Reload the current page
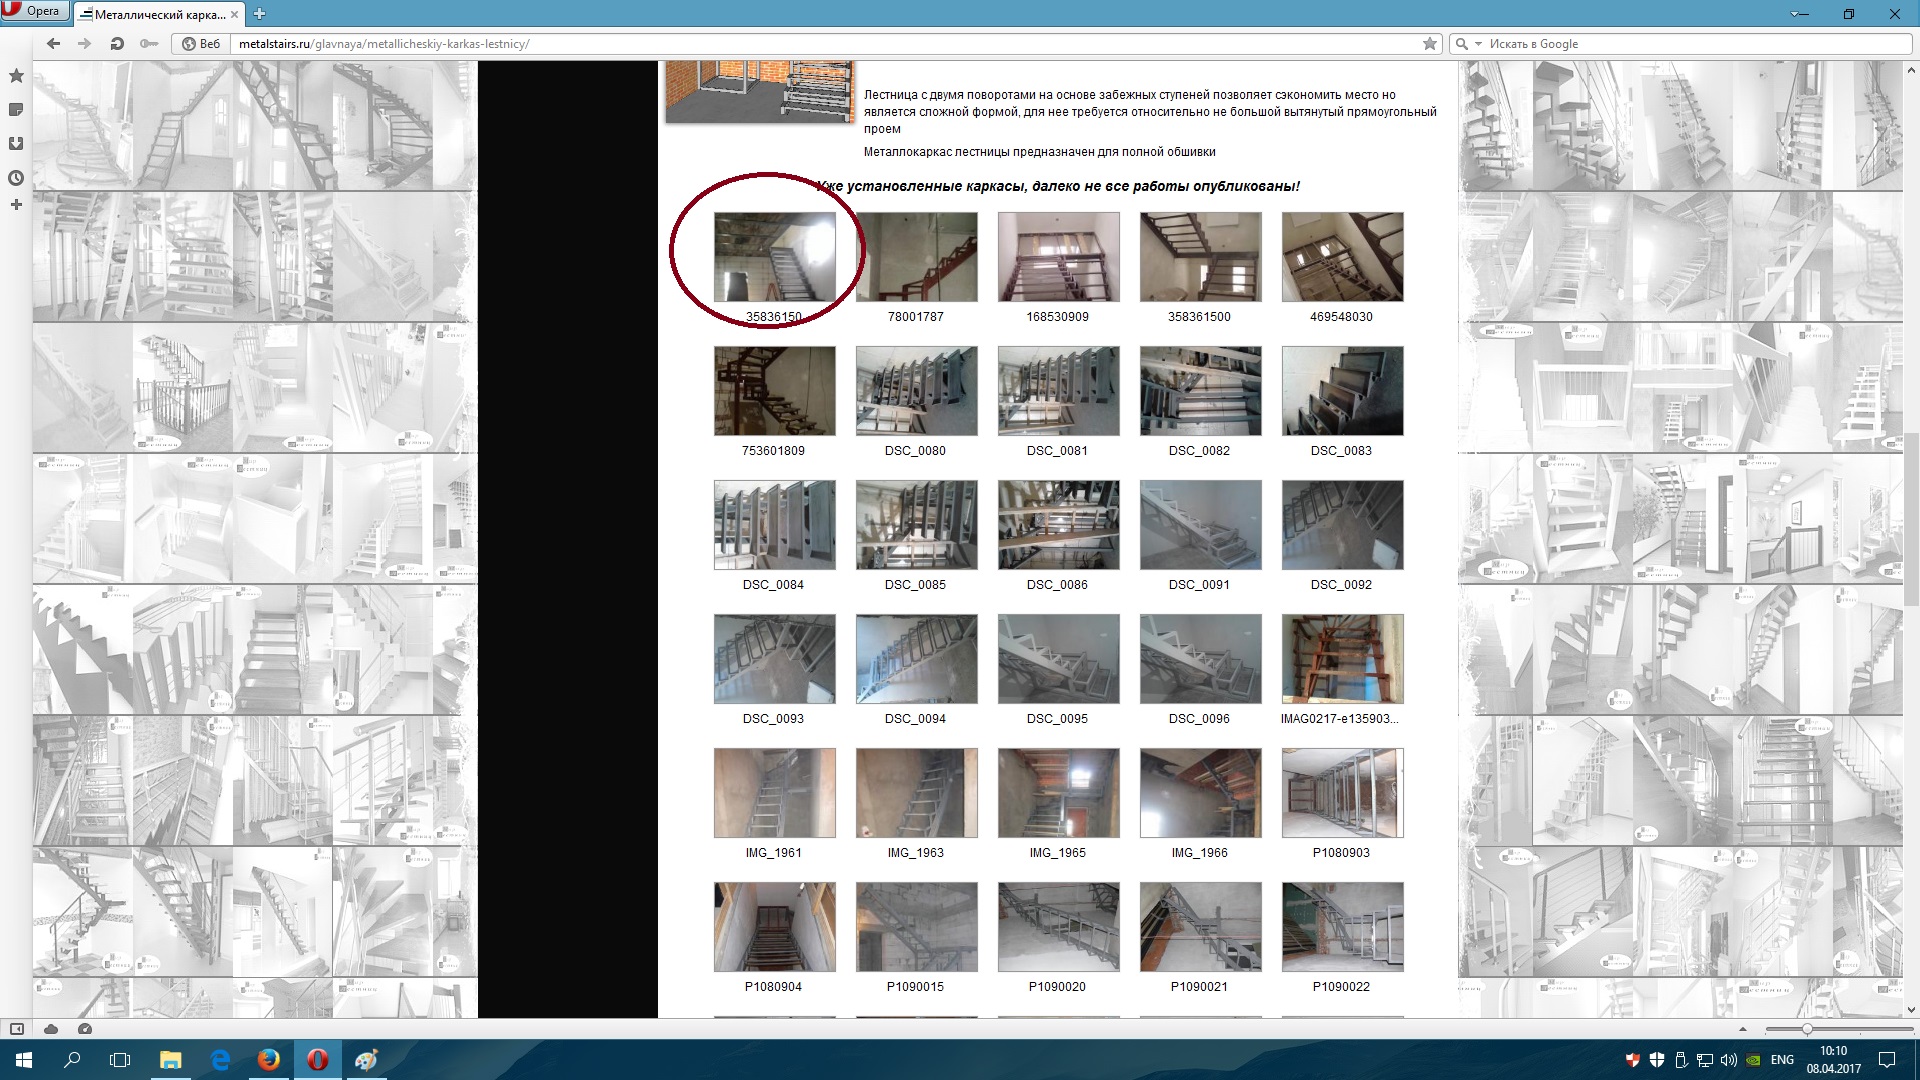This screenshot has width=1920, height=1080. (117, 44)
